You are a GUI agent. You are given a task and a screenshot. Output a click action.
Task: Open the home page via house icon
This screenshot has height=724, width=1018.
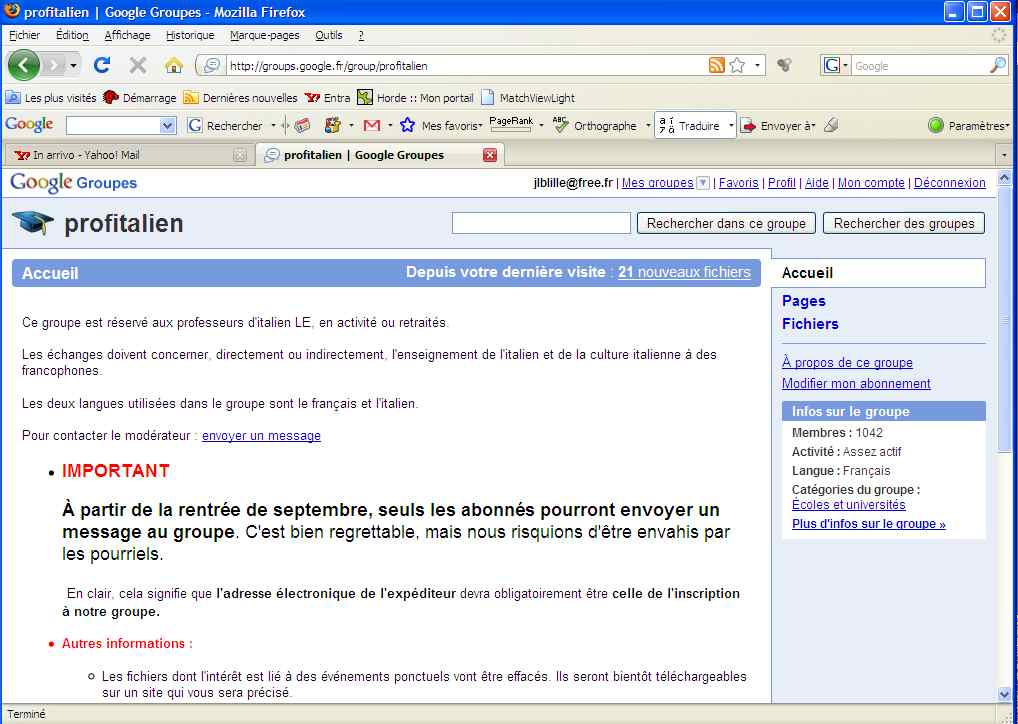pos(173,65)
